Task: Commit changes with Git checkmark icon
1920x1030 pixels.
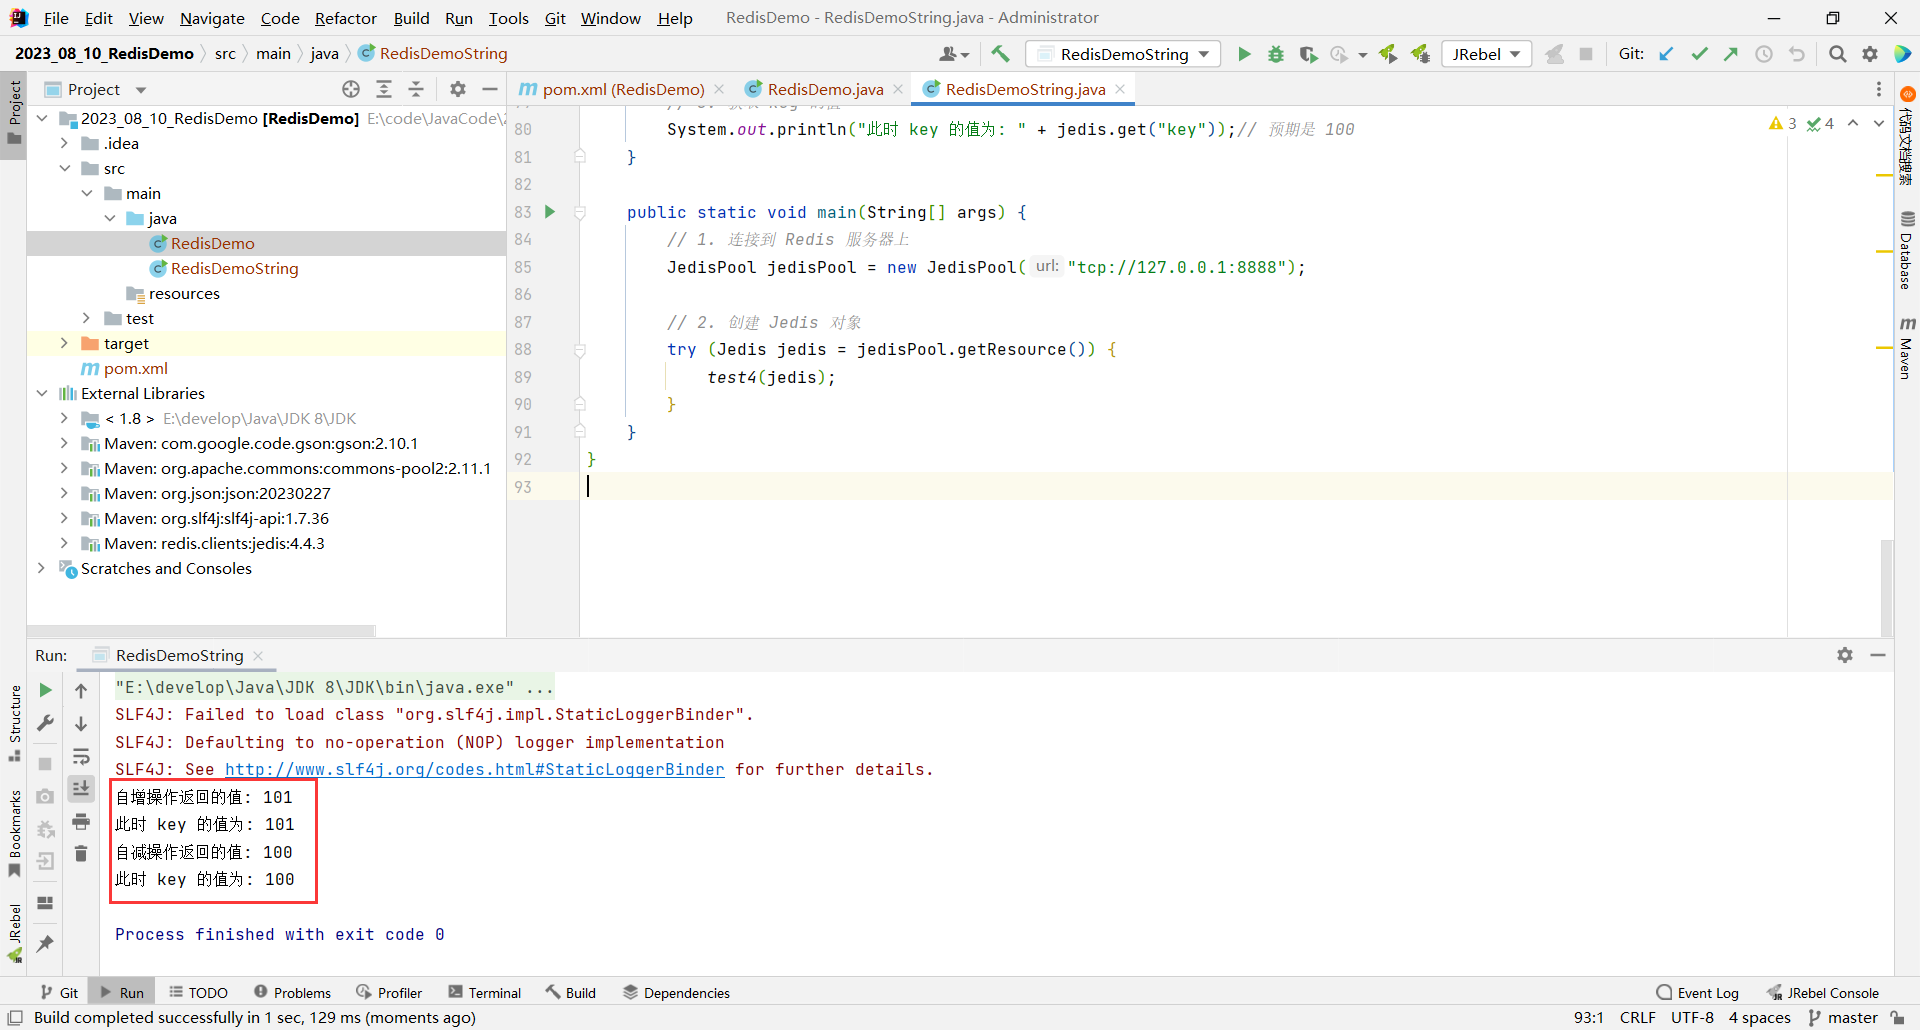Action: click(1699, 54)
